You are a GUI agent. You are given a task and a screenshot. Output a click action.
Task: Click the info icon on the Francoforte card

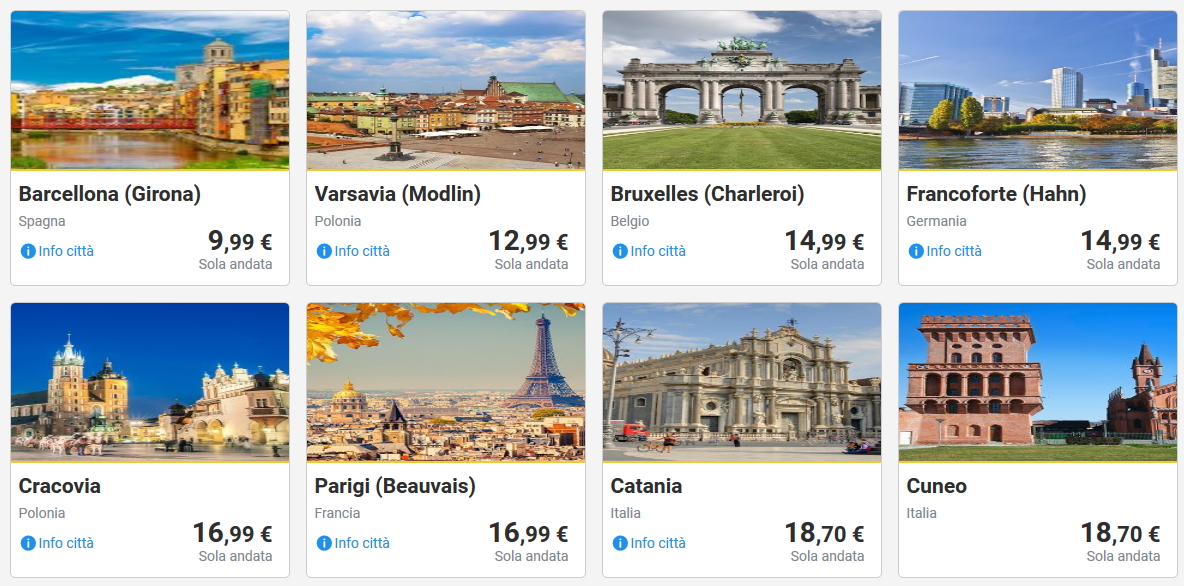point(916,251)
